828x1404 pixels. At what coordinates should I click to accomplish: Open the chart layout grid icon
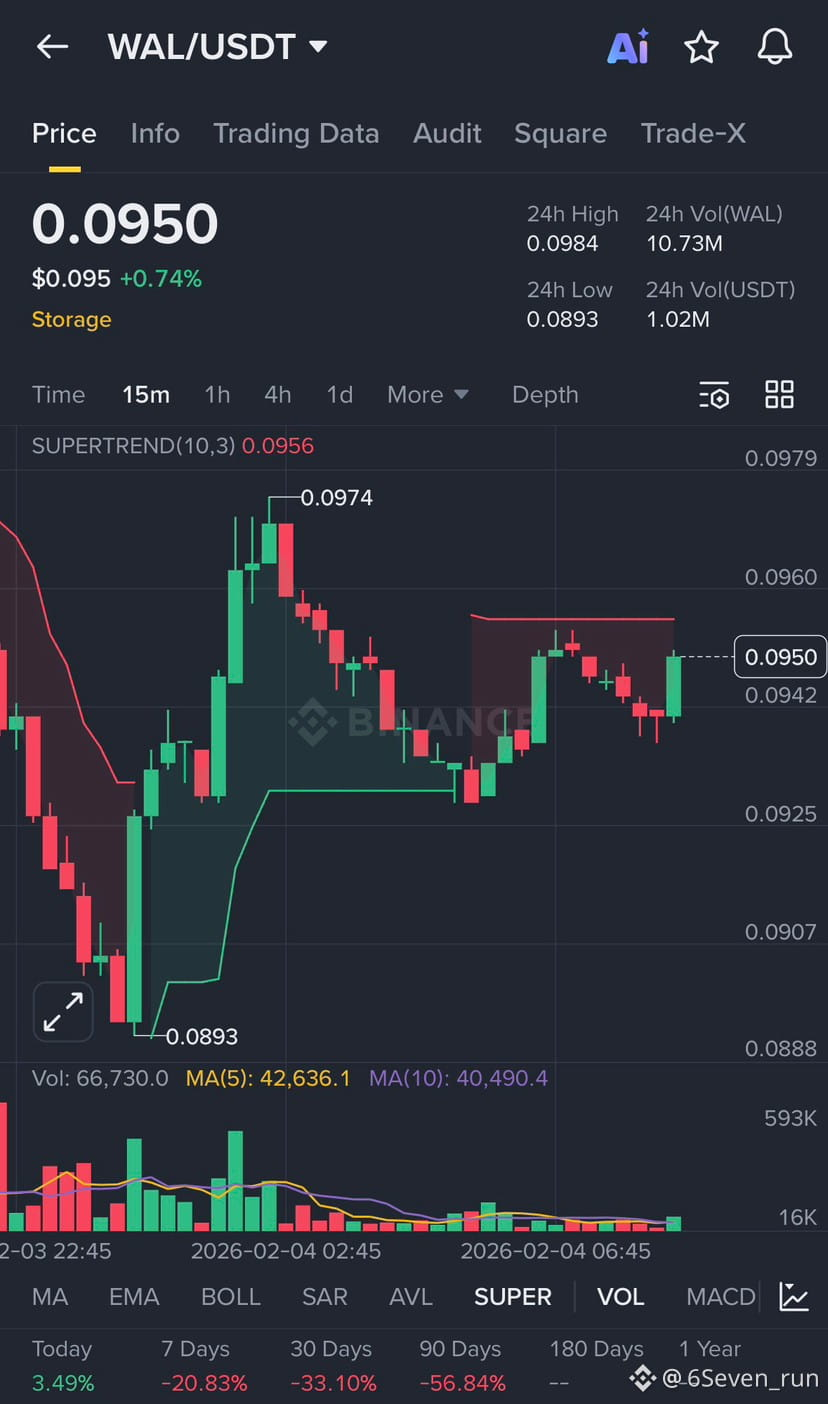pyautogui.click(x=779, y=395)
